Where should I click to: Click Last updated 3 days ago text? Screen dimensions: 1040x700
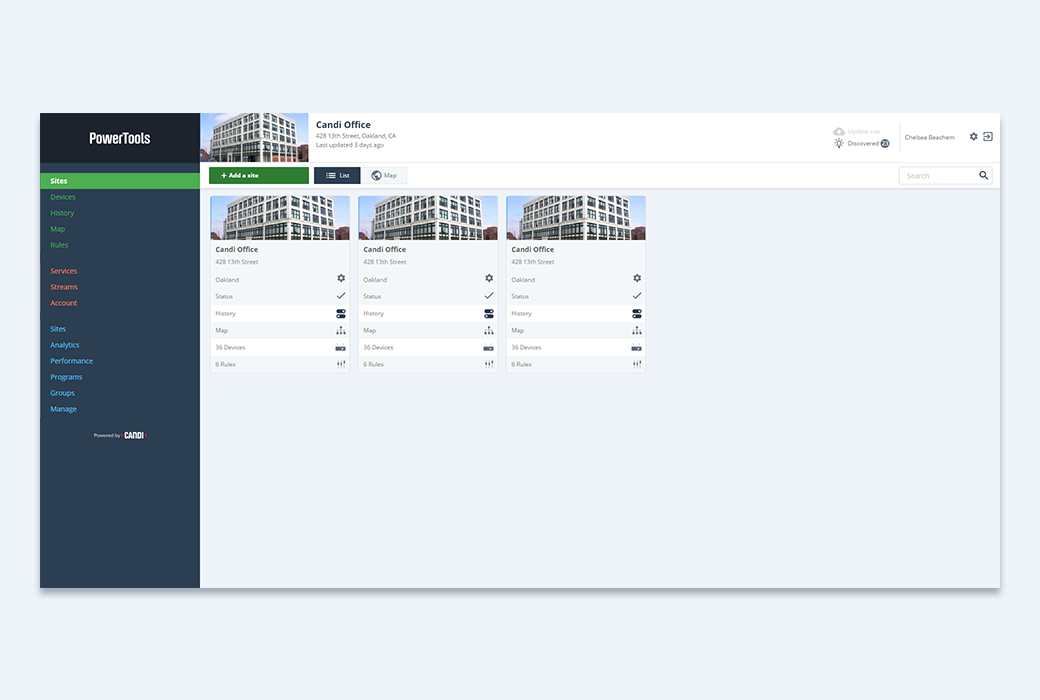point(350,145)
